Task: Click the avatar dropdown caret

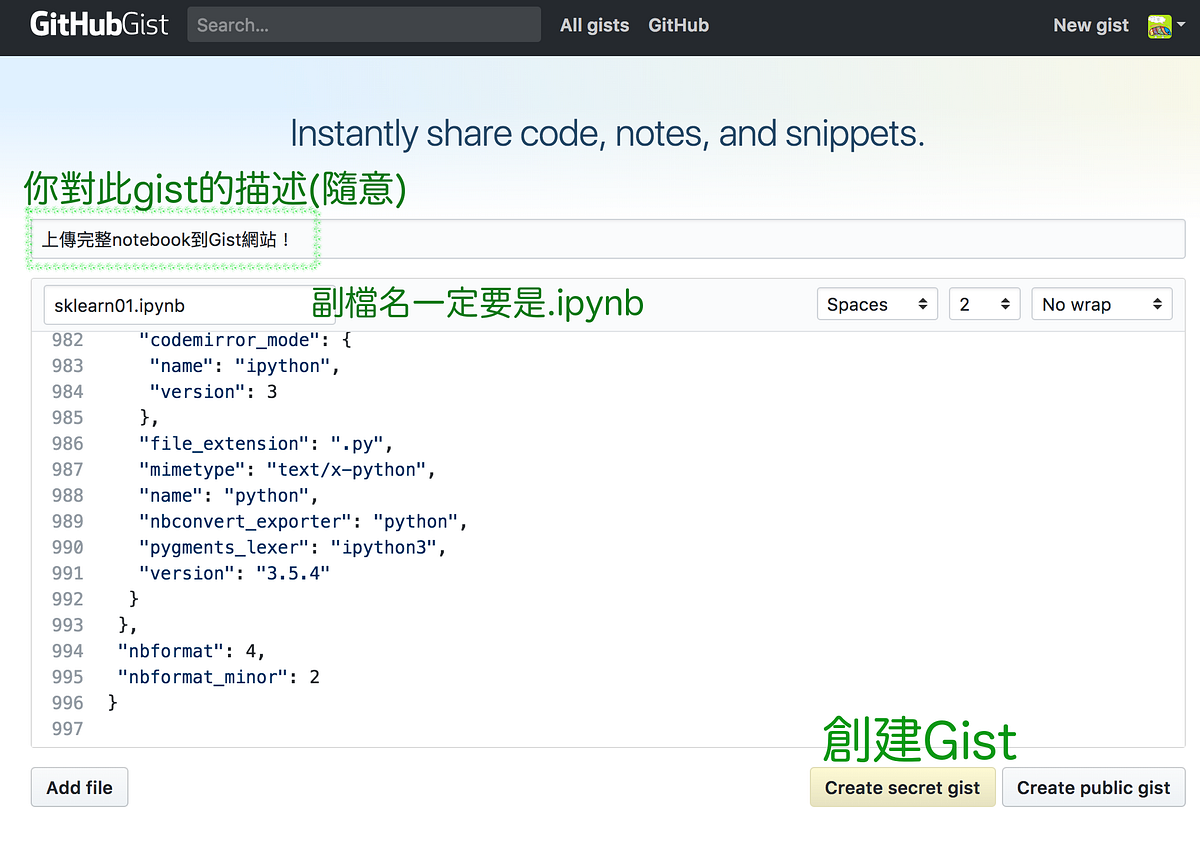Action: tap(1183, 27)
